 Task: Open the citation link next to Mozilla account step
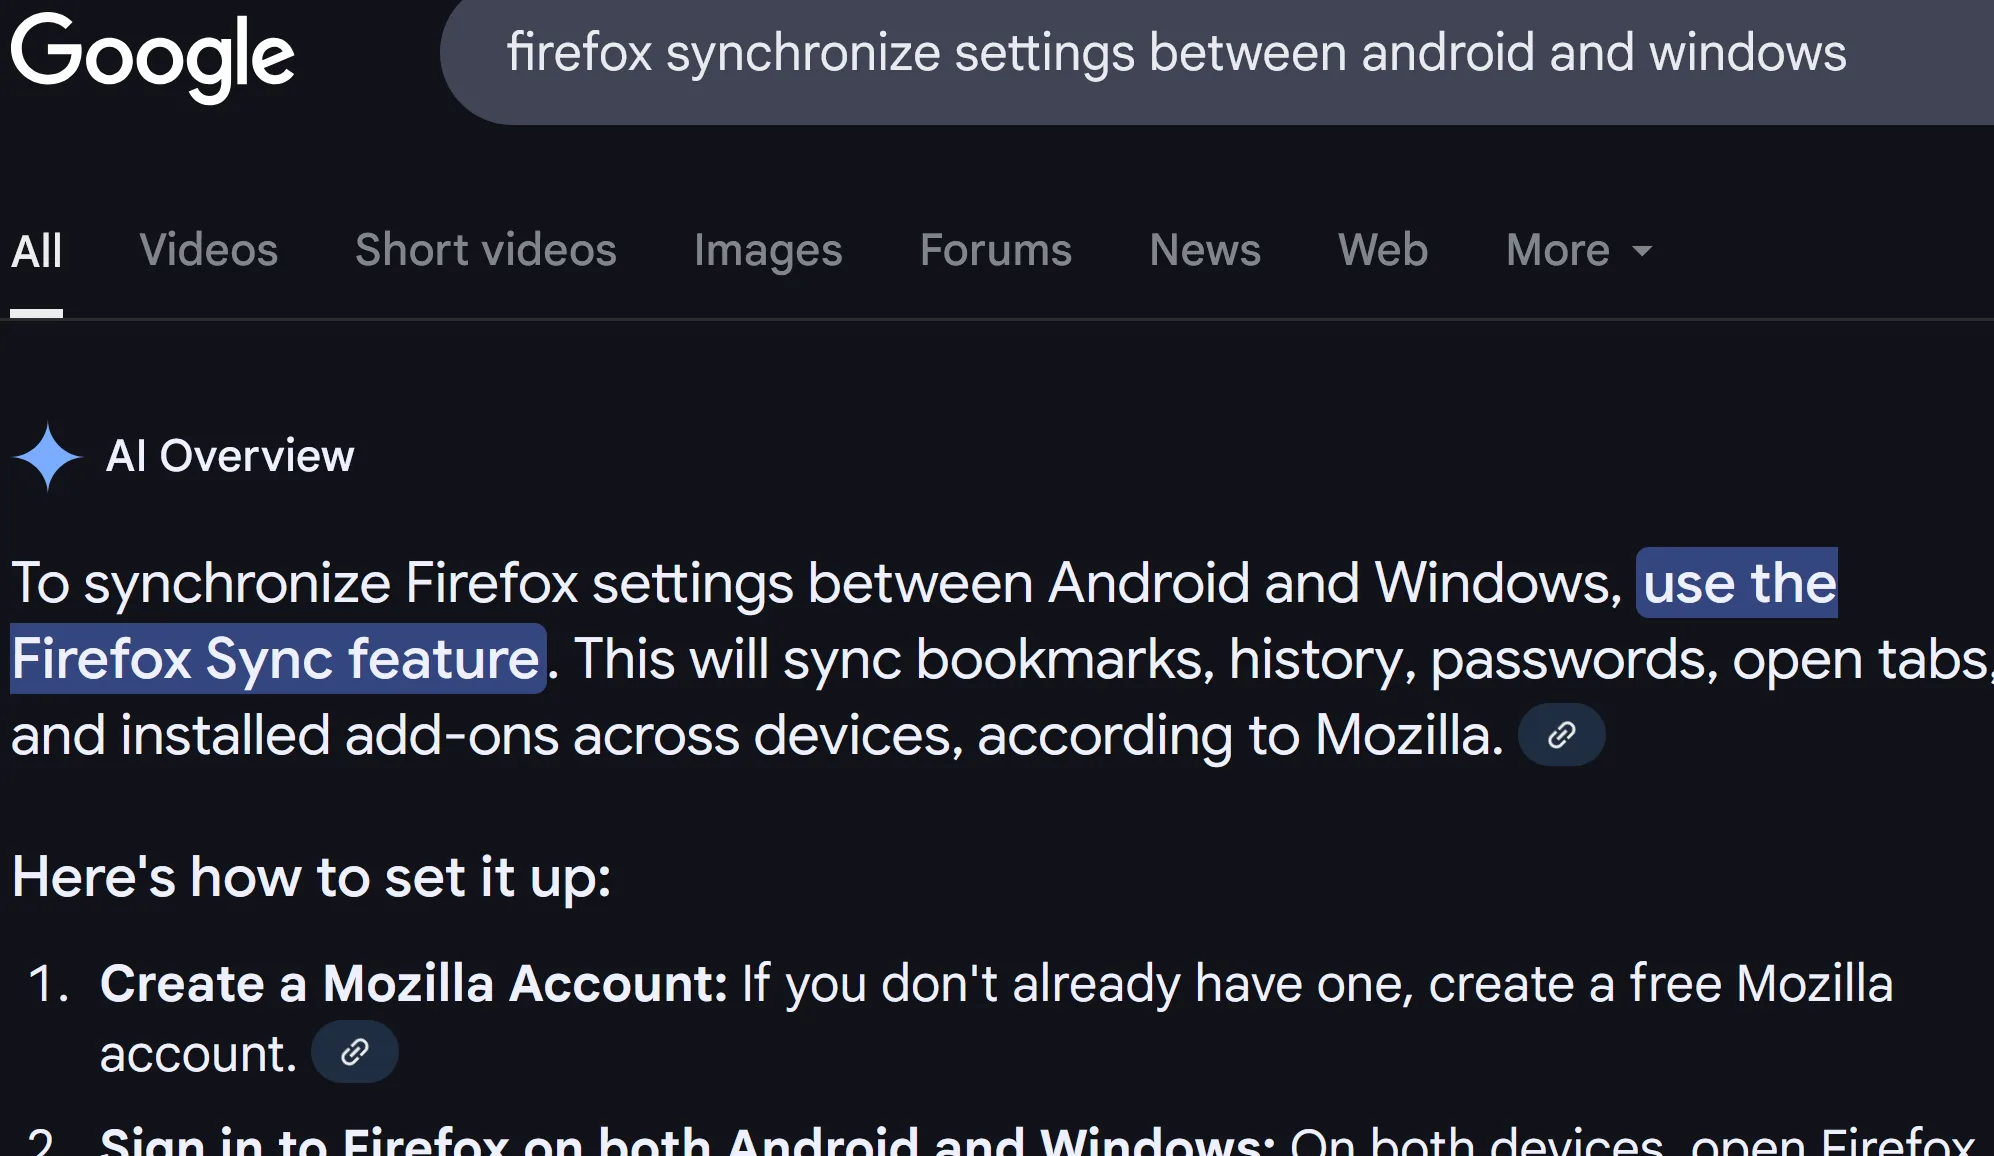click(355, 1051)
